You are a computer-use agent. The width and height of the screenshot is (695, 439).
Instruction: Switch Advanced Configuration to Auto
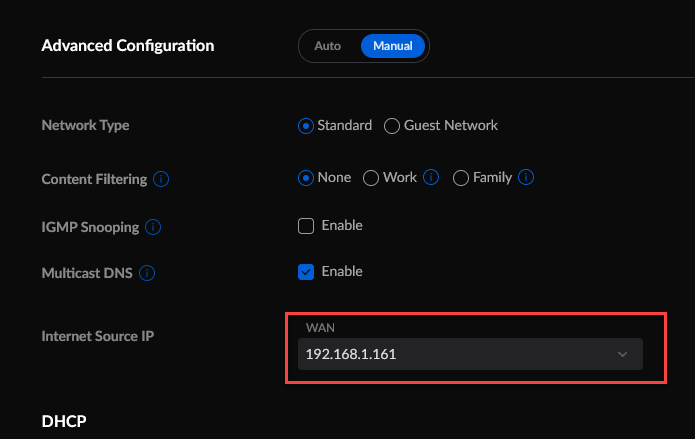point(328,46)
